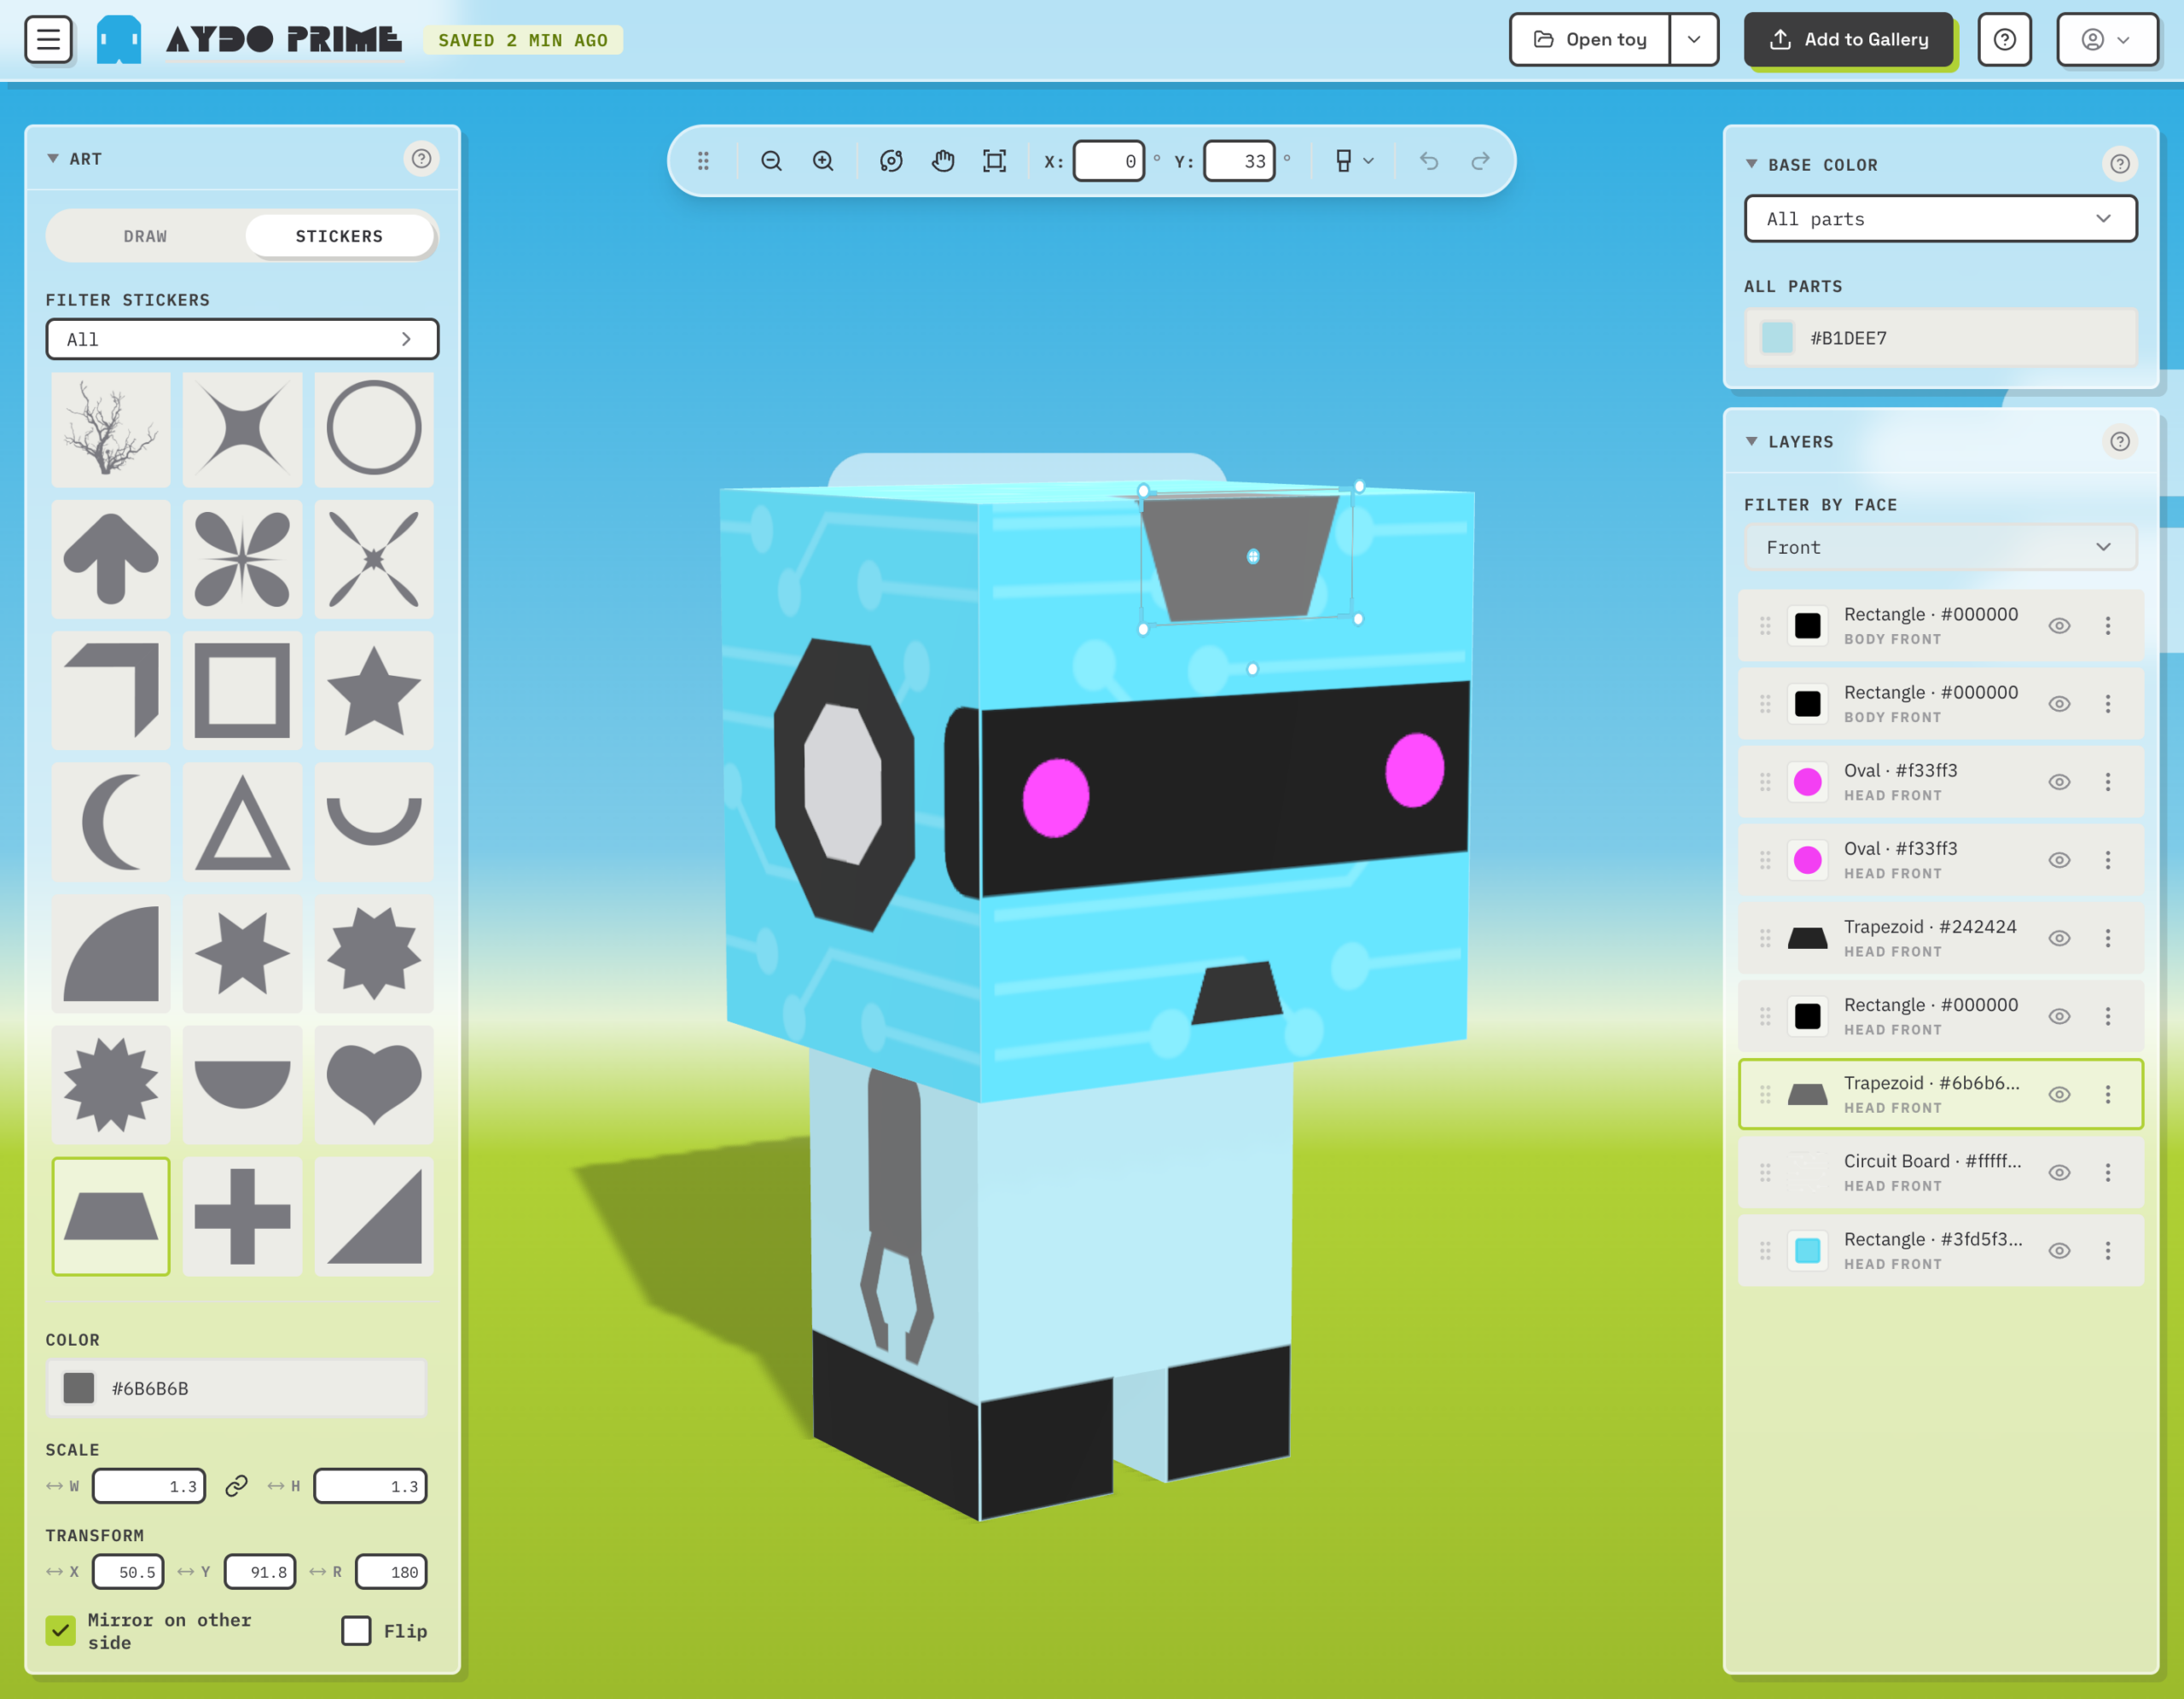The height and width of the screenshot is (1699, 2184).
Task: Open the help button in the header
Action: [x=2005, y=40]
